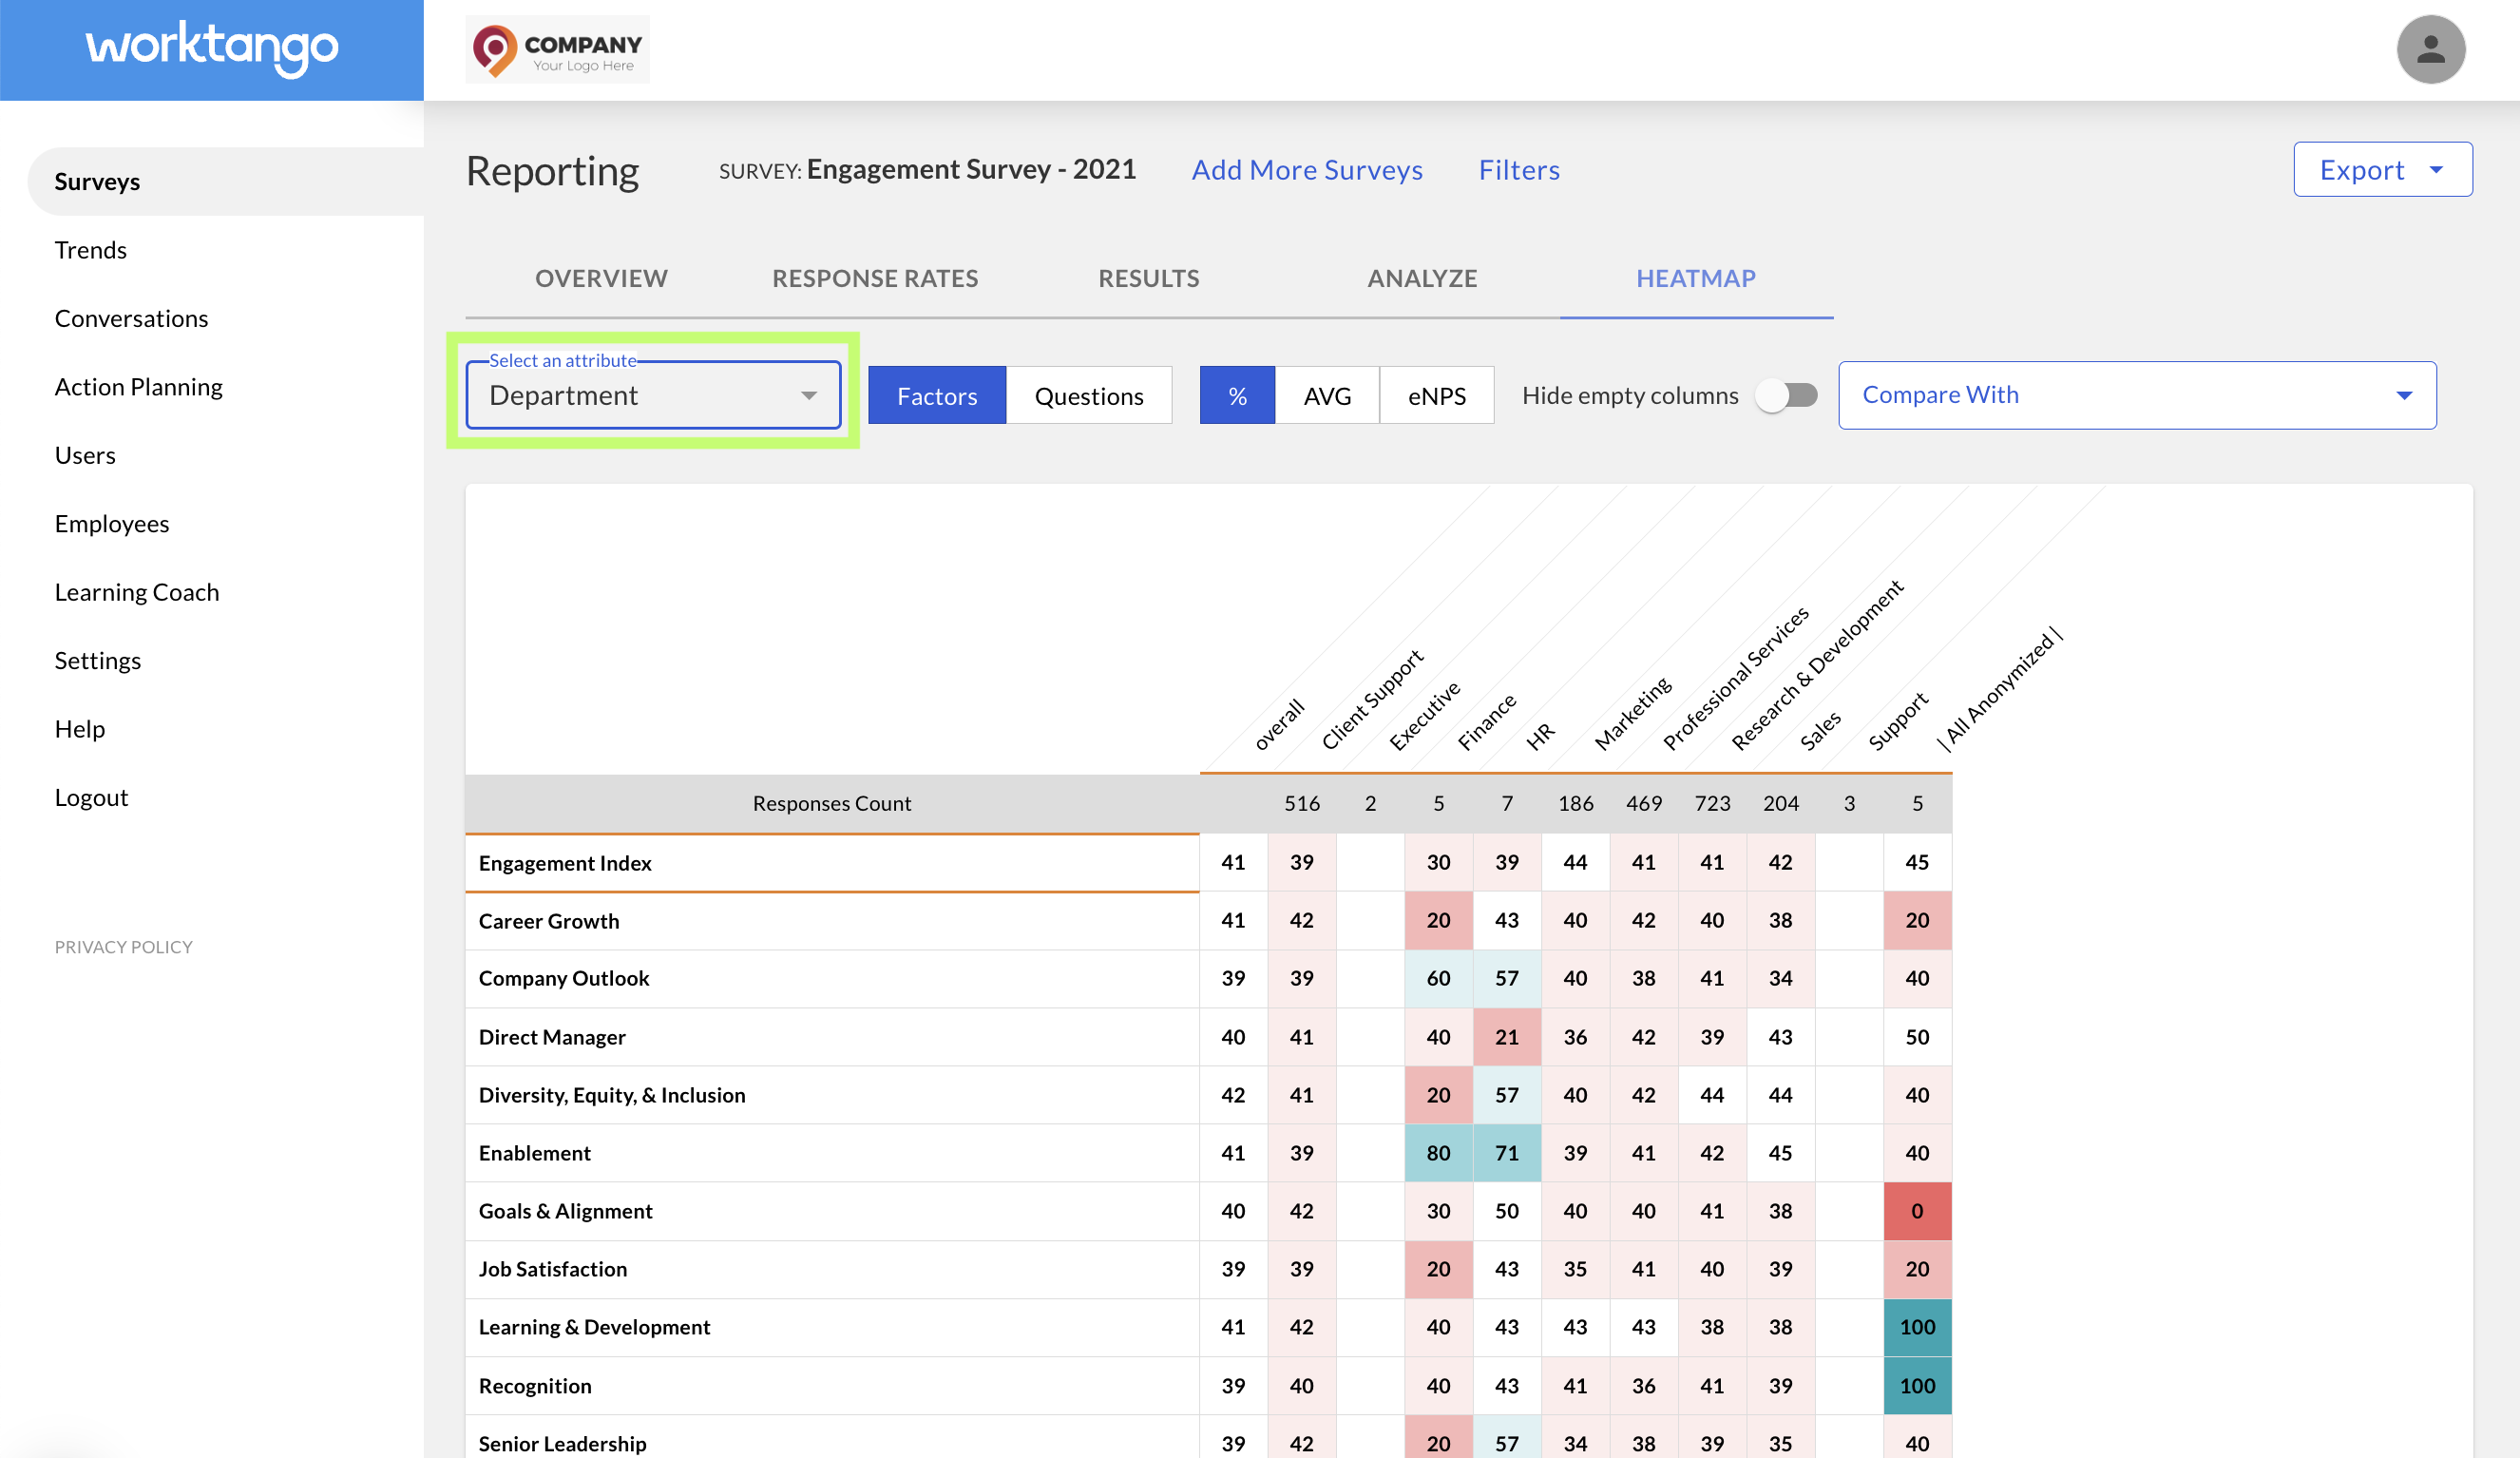Select the % display mode
Image resolution: width=2520 pixels, height=1458 pixels.
[x=1237, y=395]
